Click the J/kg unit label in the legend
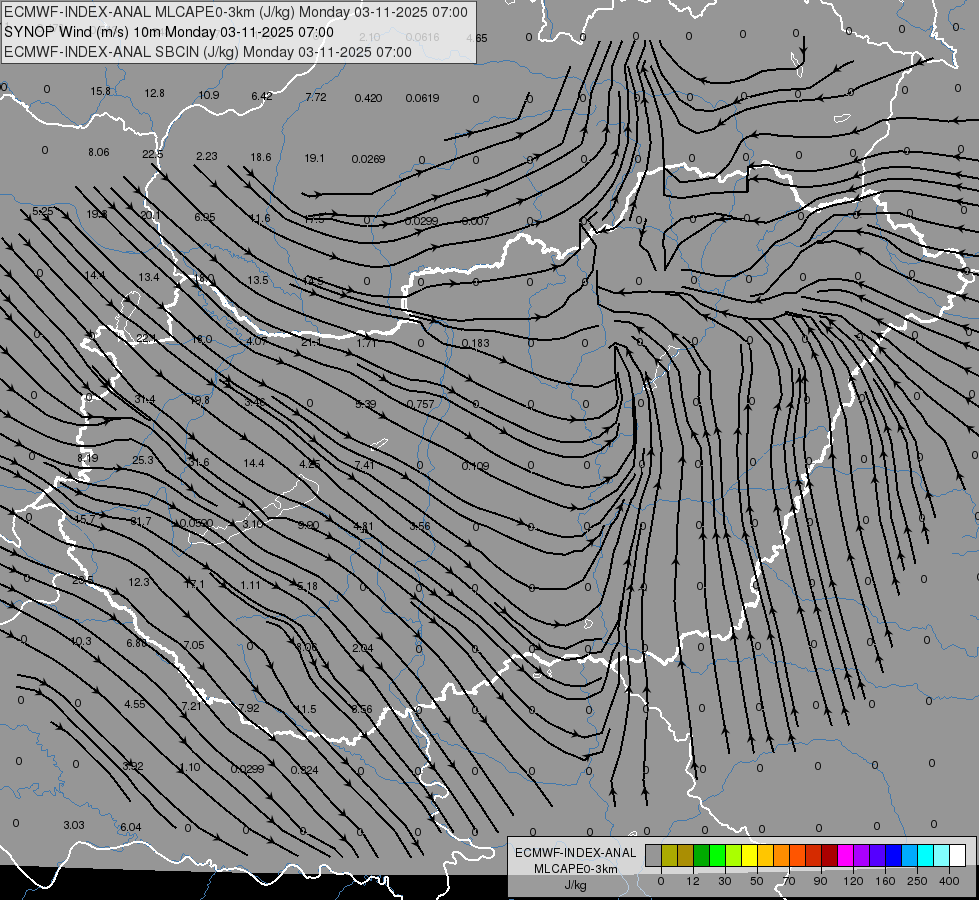This screenshot has width=979, height=900. tap(576, 885)
